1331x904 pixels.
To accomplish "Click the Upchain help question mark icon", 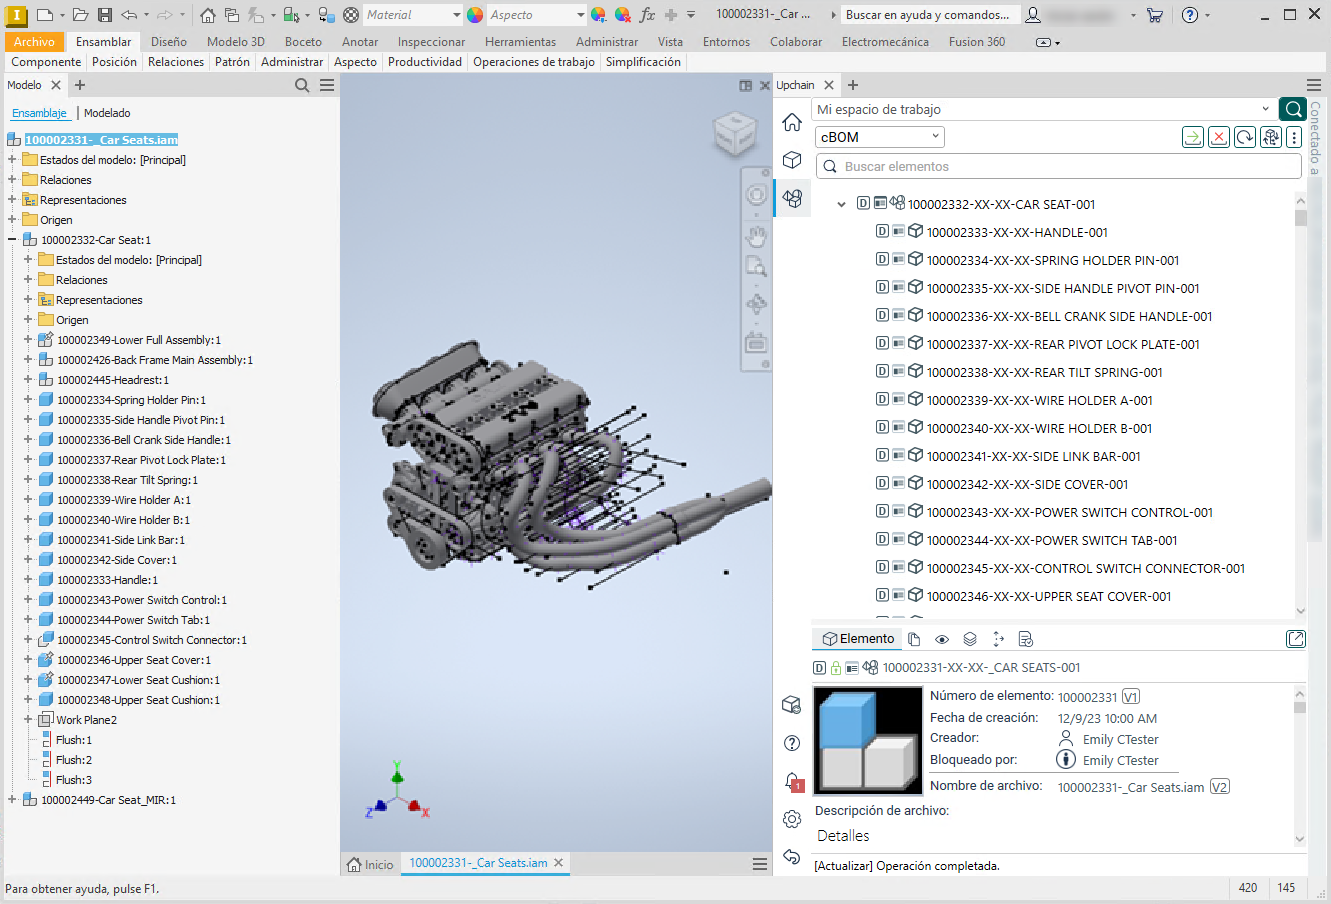I will pyautogui.click(x=792, y=743).
